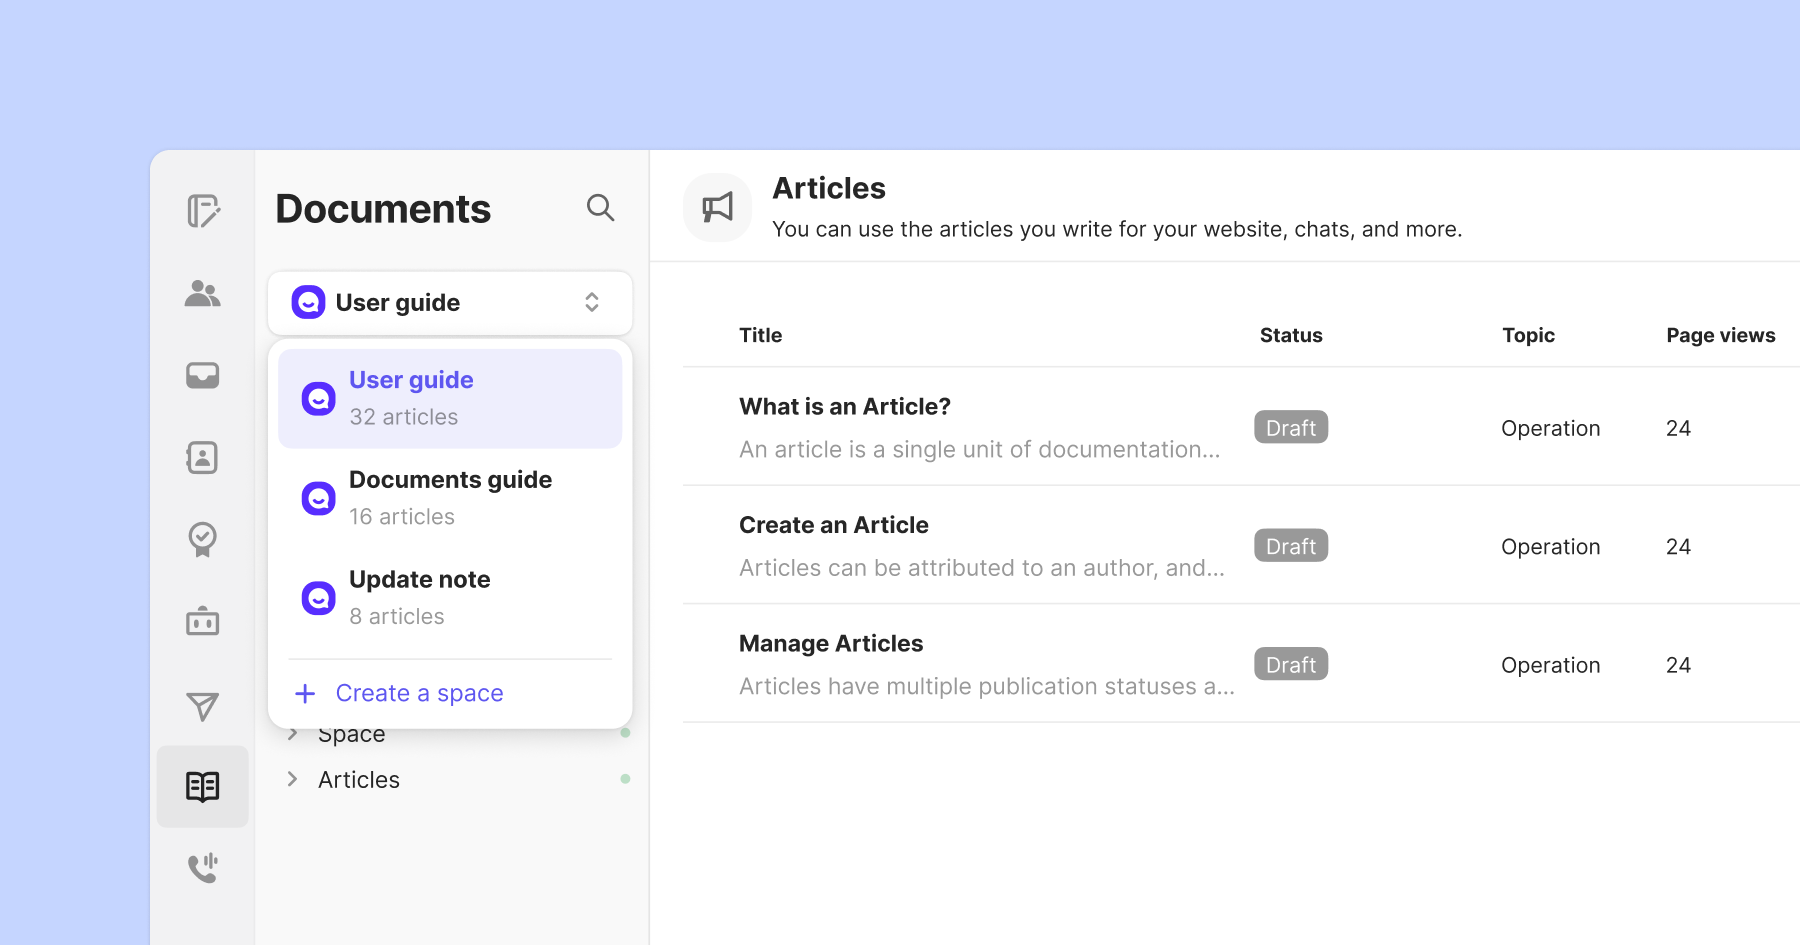Viewport: 1800px width, 945px height.
Task: Click the up-down chevron in space selector
Action: tap(592, 302)
